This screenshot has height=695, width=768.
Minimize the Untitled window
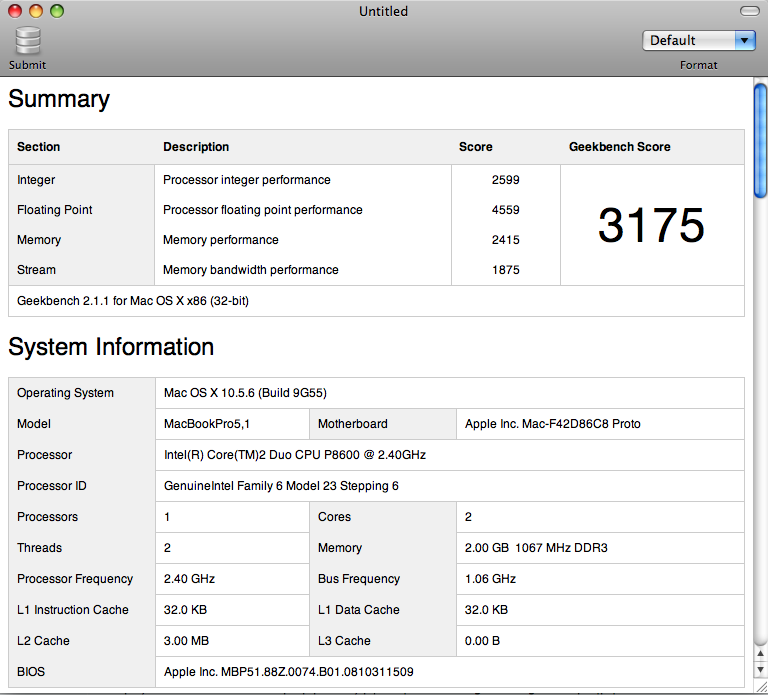[36, 11]
